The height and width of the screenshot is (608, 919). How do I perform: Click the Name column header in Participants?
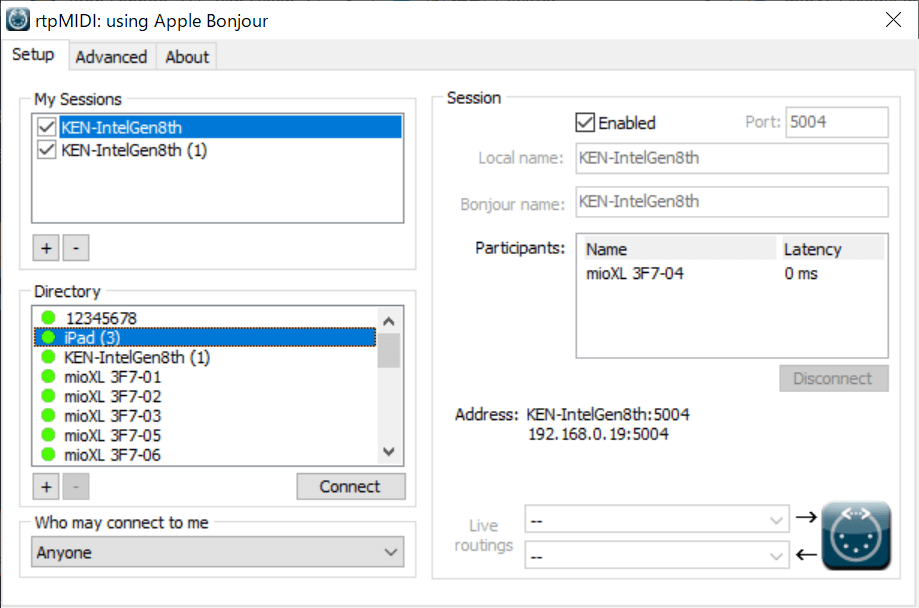[679, 249]
